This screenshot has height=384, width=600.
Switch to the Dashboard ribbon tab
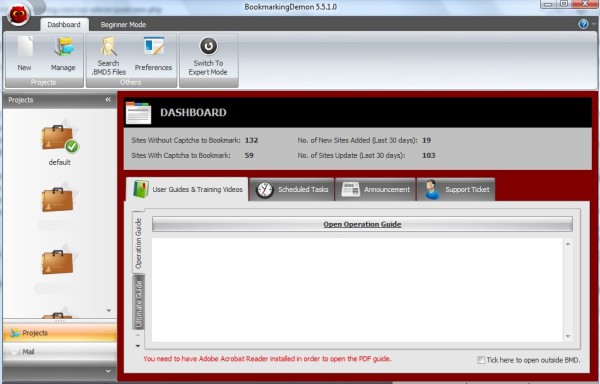pyautogui.click(x=64, y=24)
